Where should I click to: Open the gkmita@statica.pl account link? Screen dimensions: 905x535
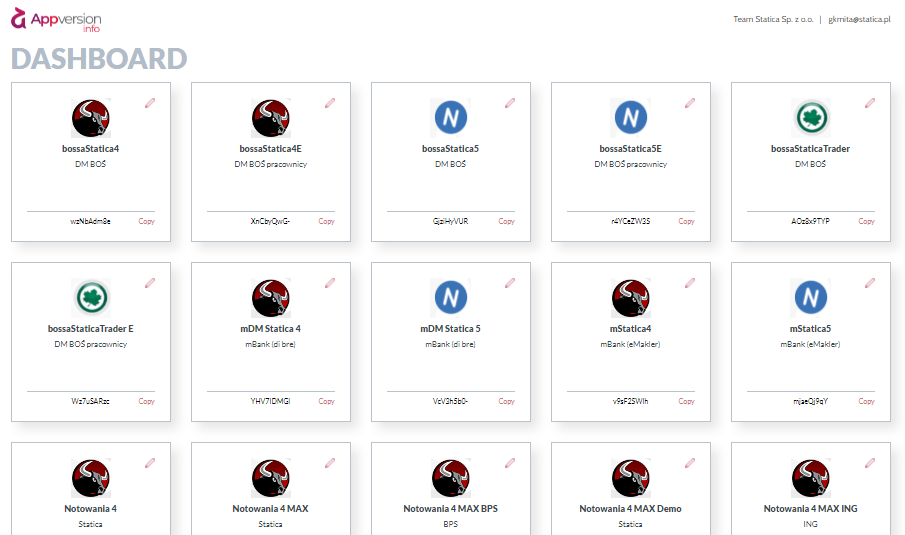tap(859, 19)
